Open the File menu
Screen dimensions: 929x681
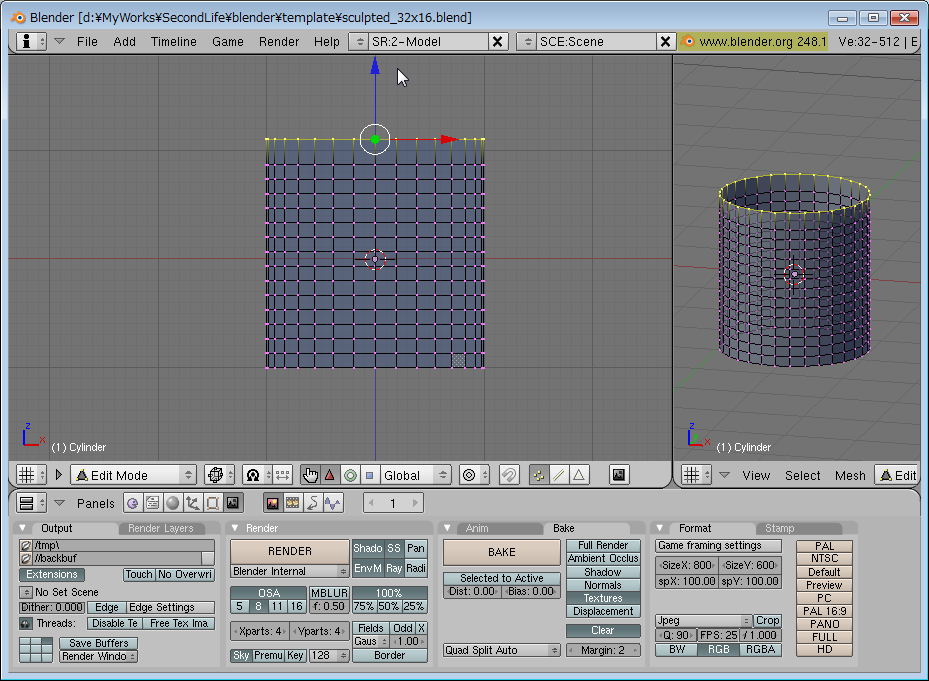(87, 41)
